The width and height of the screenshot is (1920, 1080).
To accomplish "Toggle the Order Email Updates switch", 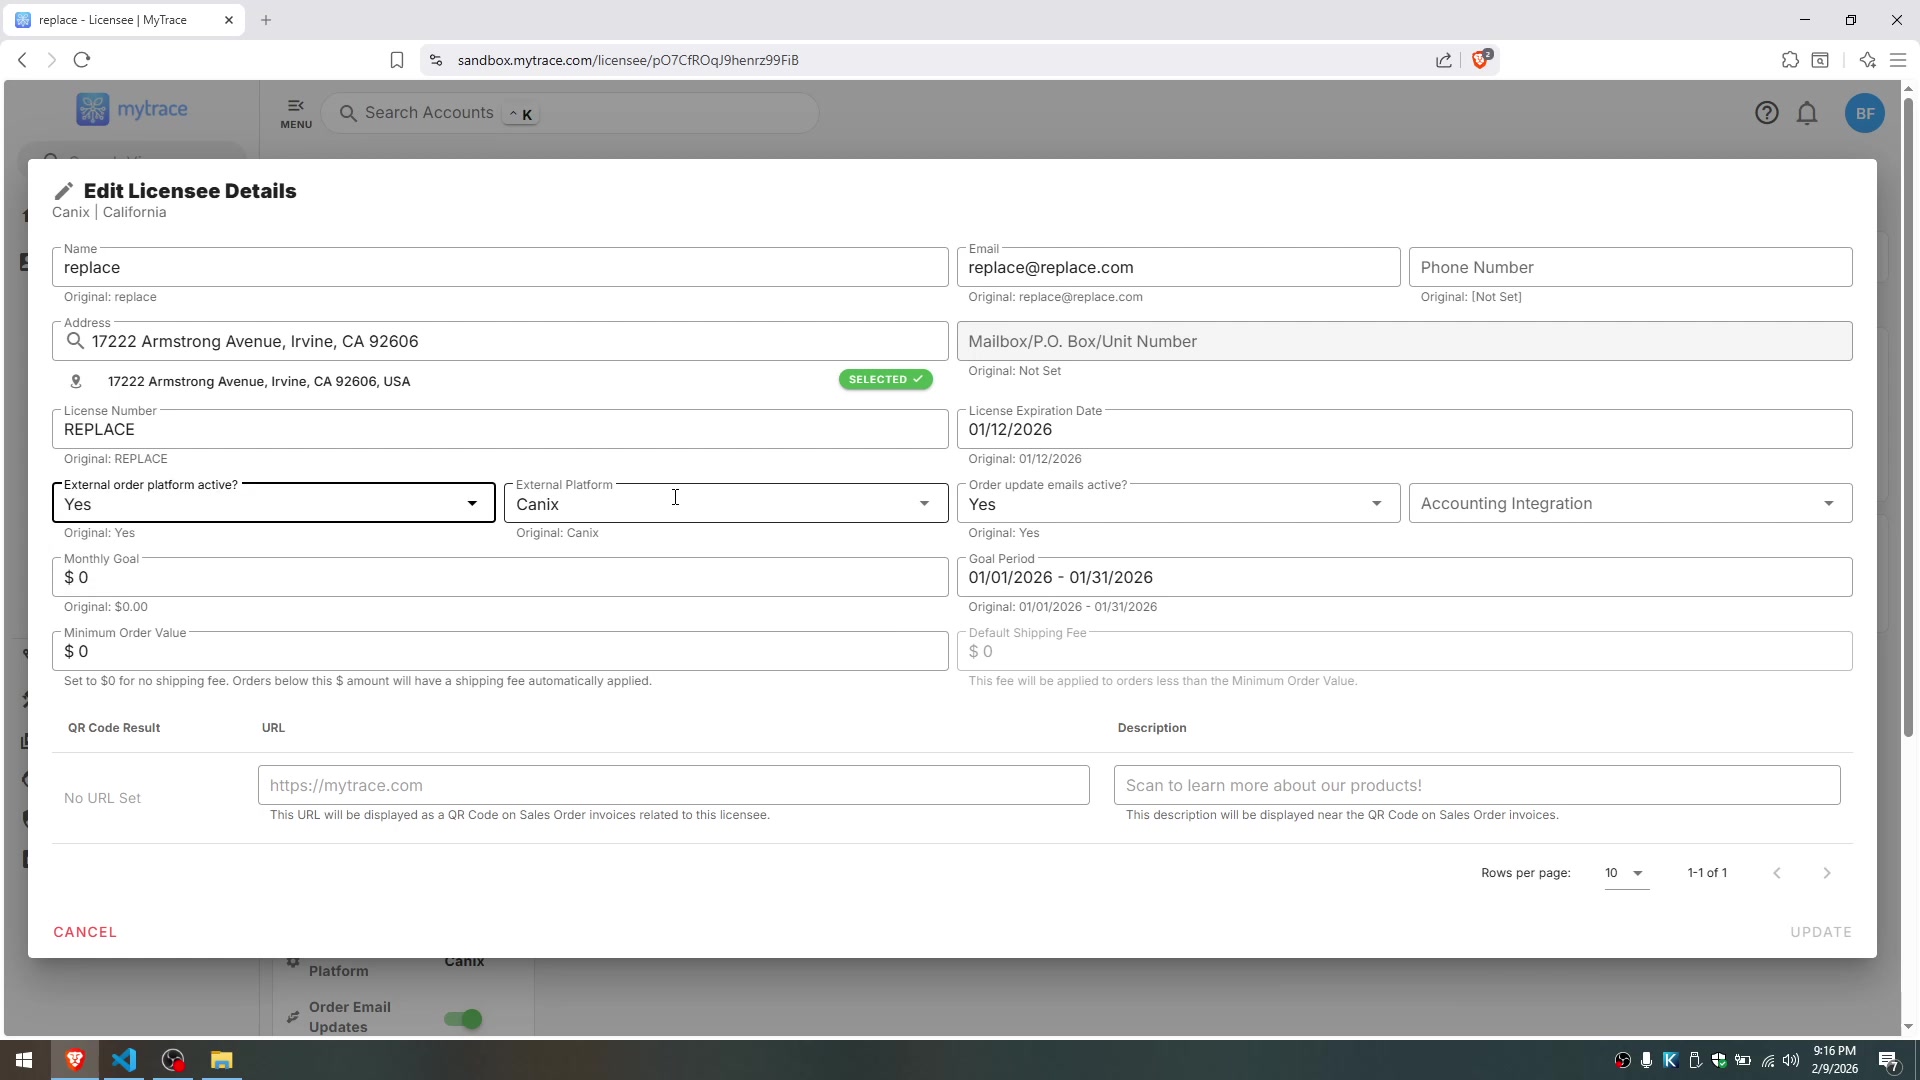I will (x=463, y=1019).
